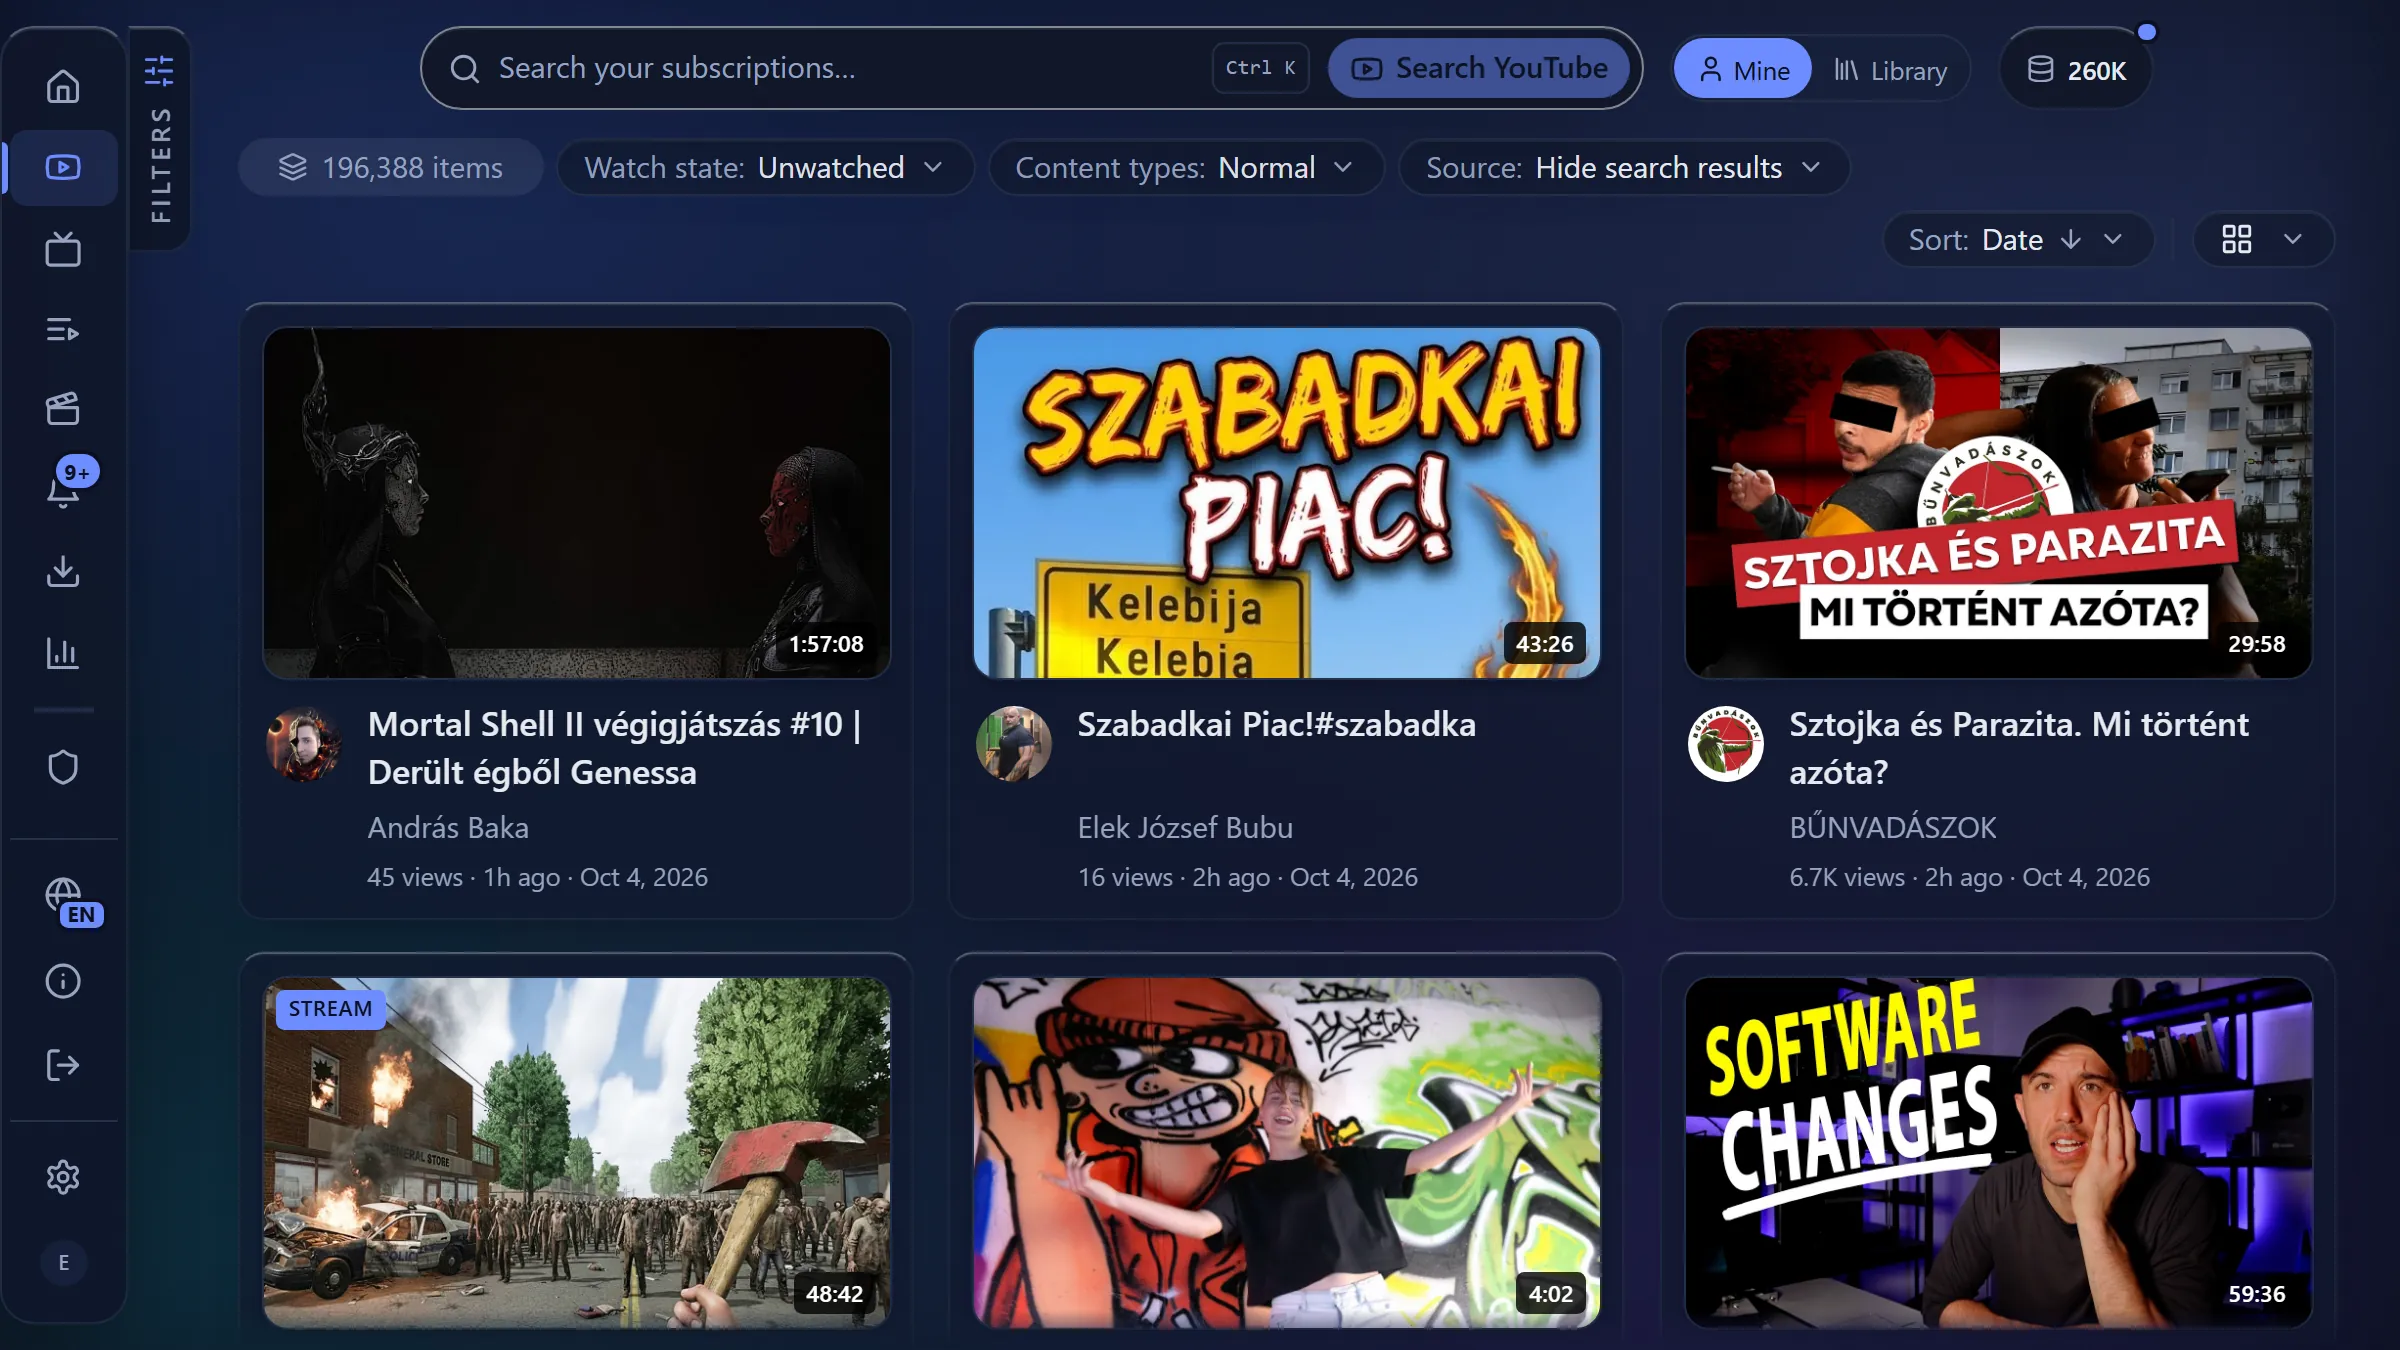Image resolution: width=2400 pixels, height=1350 pixels.
Task: Click the 29:58 duration label
Action: pos(2256,644)
